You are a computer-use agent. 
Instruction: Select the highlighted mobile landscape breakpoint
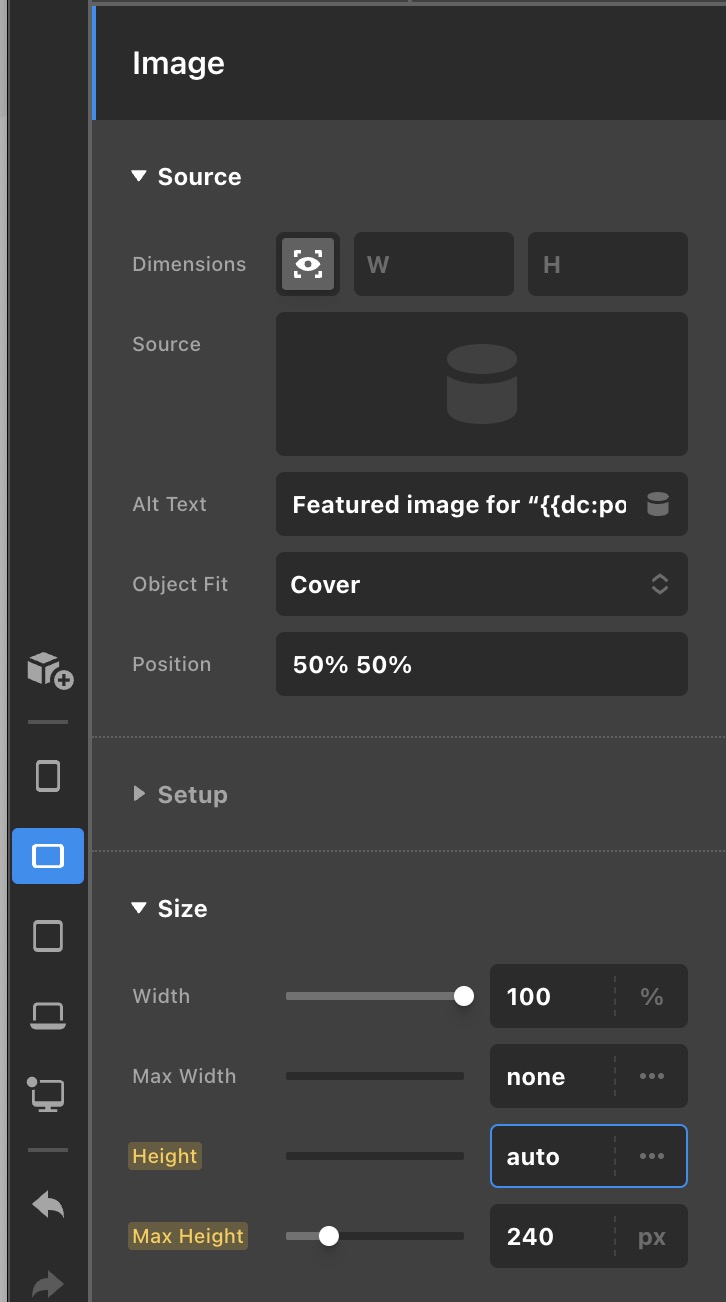coord(48,856)
